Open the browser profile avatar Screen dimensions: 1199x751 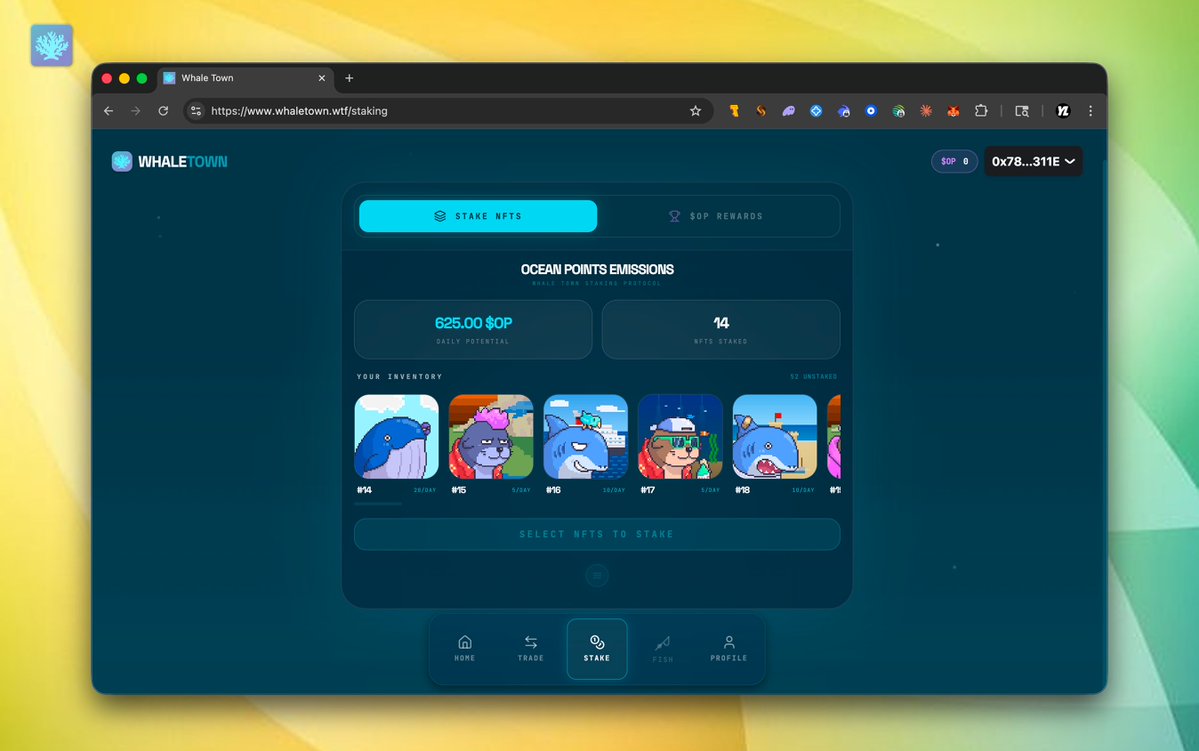1063,111
